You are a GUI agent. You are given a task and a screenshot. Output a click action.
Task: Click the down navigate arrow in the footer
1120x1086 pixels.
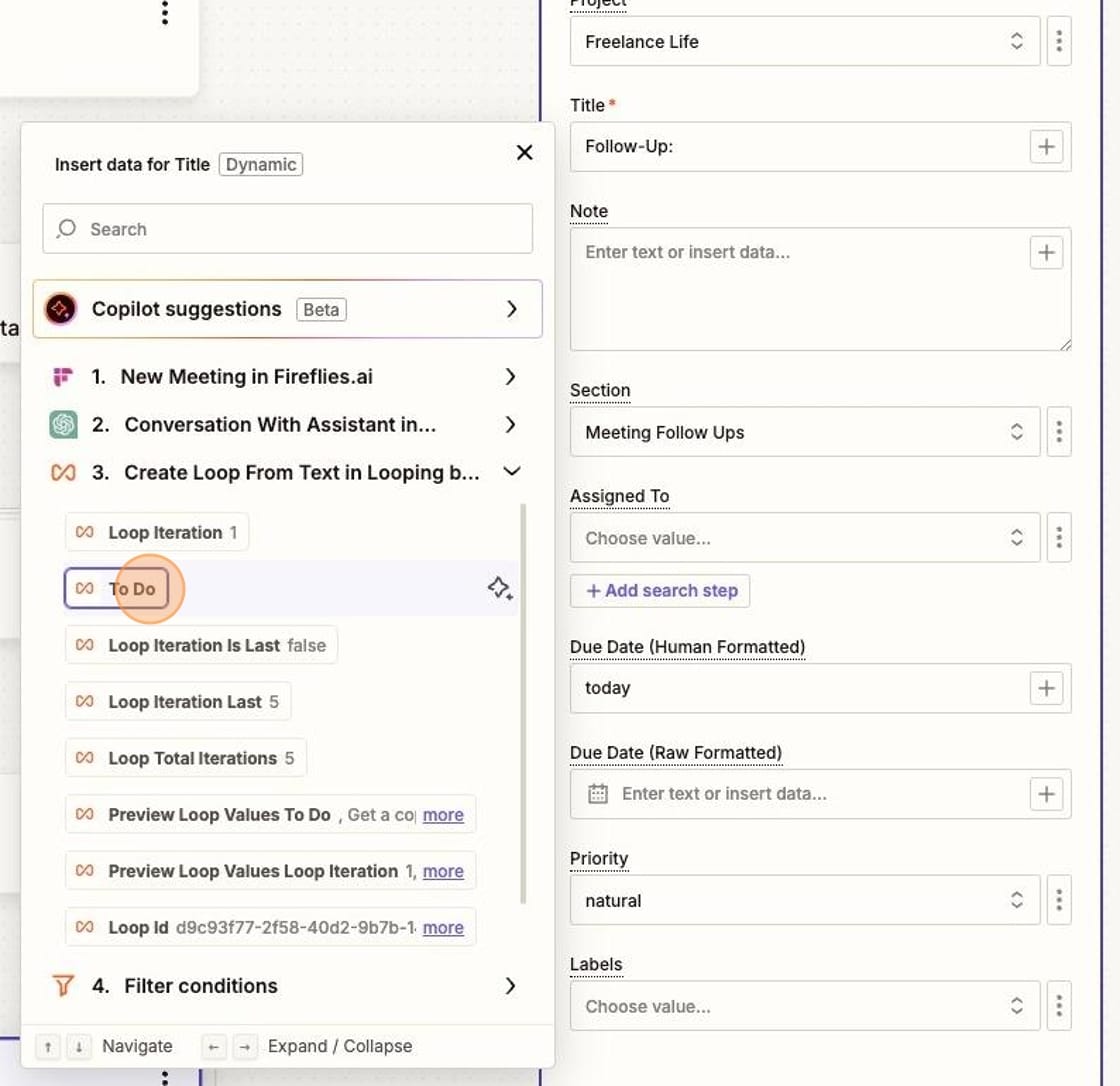point(79,1046)
